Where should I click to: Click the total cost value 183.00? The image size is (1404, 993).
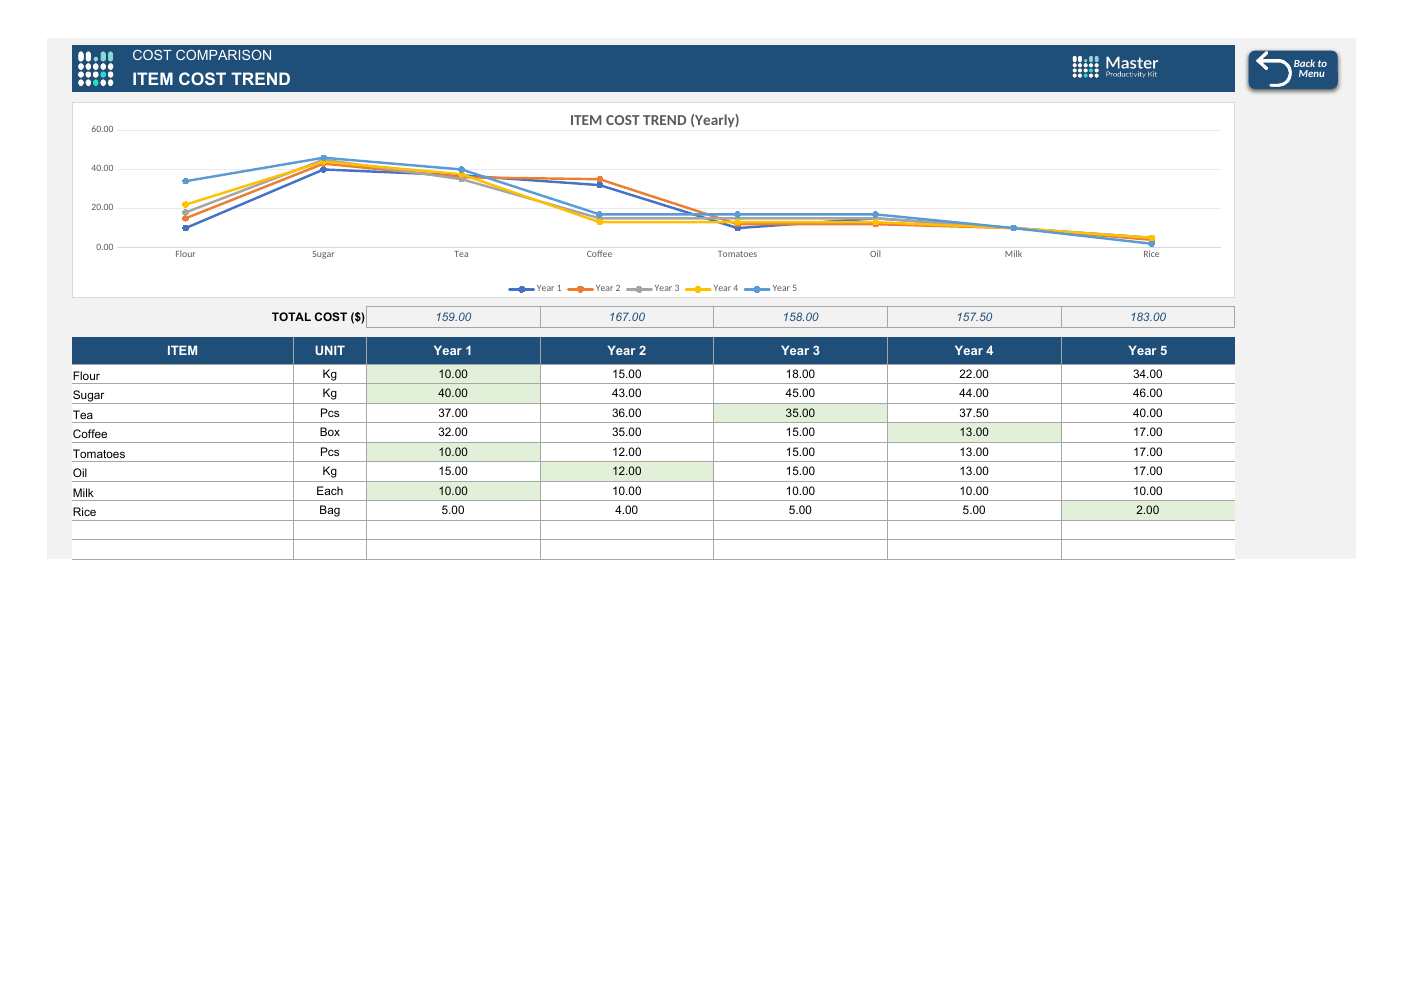1148,317
